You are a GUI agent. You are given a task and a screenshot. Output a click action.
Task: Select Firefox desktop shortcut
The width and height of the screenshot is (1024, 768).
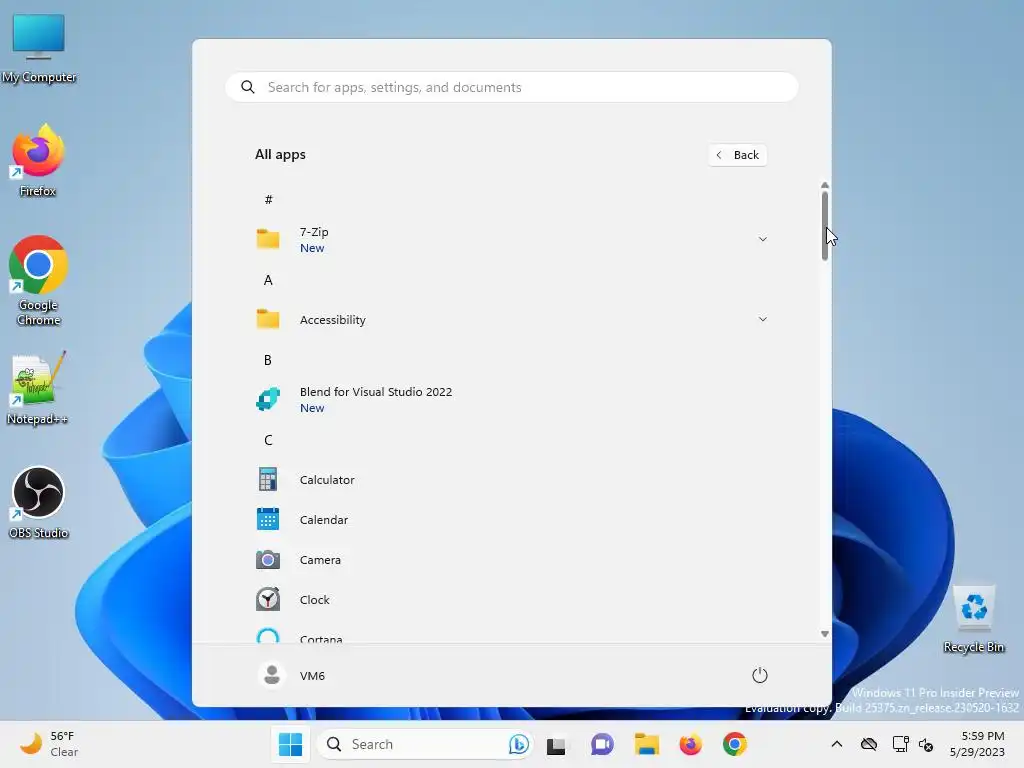[x=38, y=161]
